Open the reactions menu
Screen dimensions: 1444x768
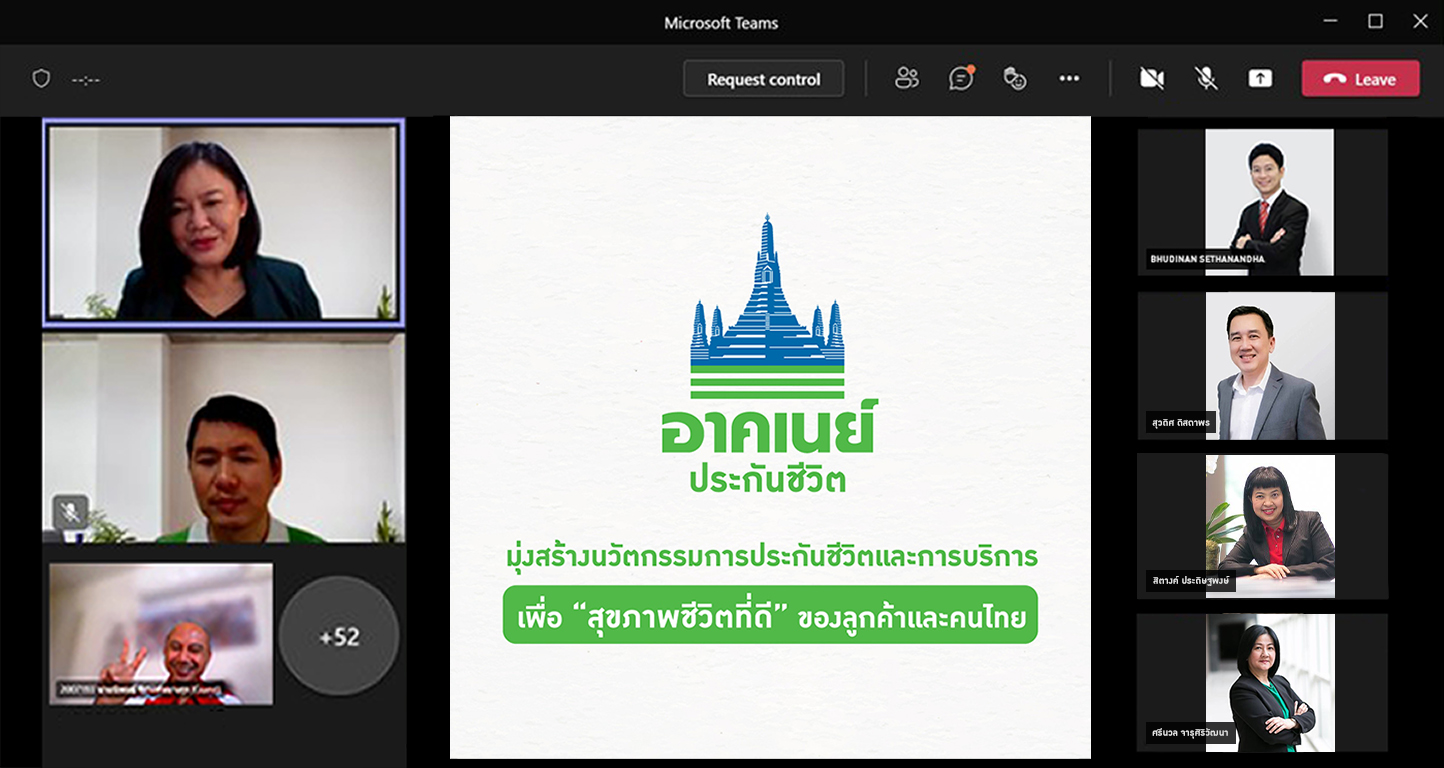[x=1014, y=79]
